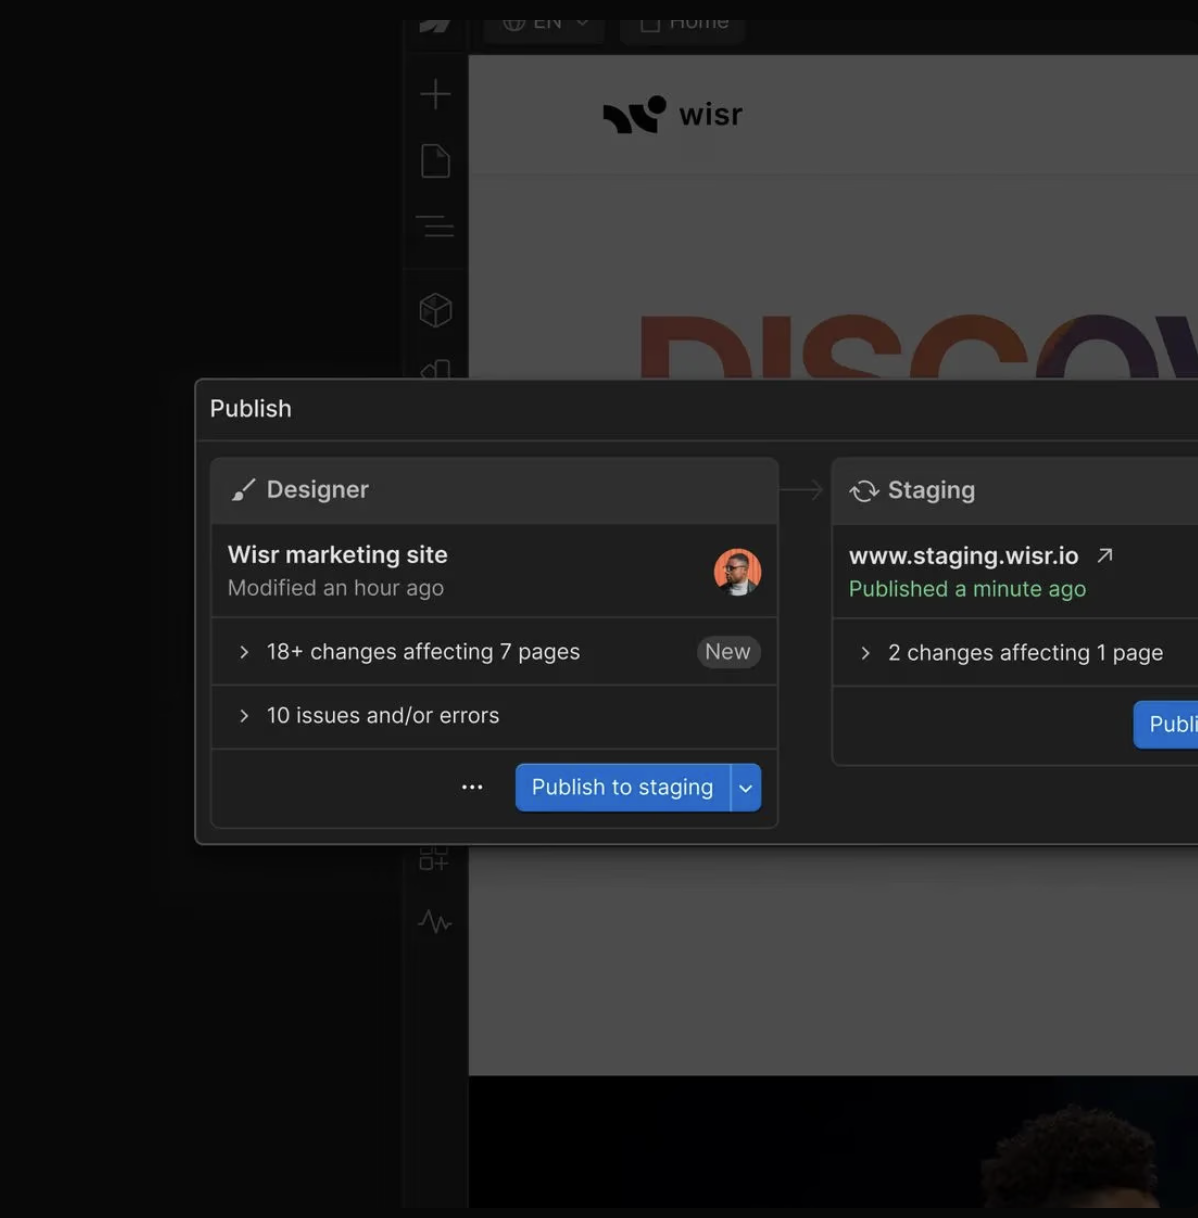Click the Designer column header
Screen dimensions: 1198x1218
(x=494, y=490)
